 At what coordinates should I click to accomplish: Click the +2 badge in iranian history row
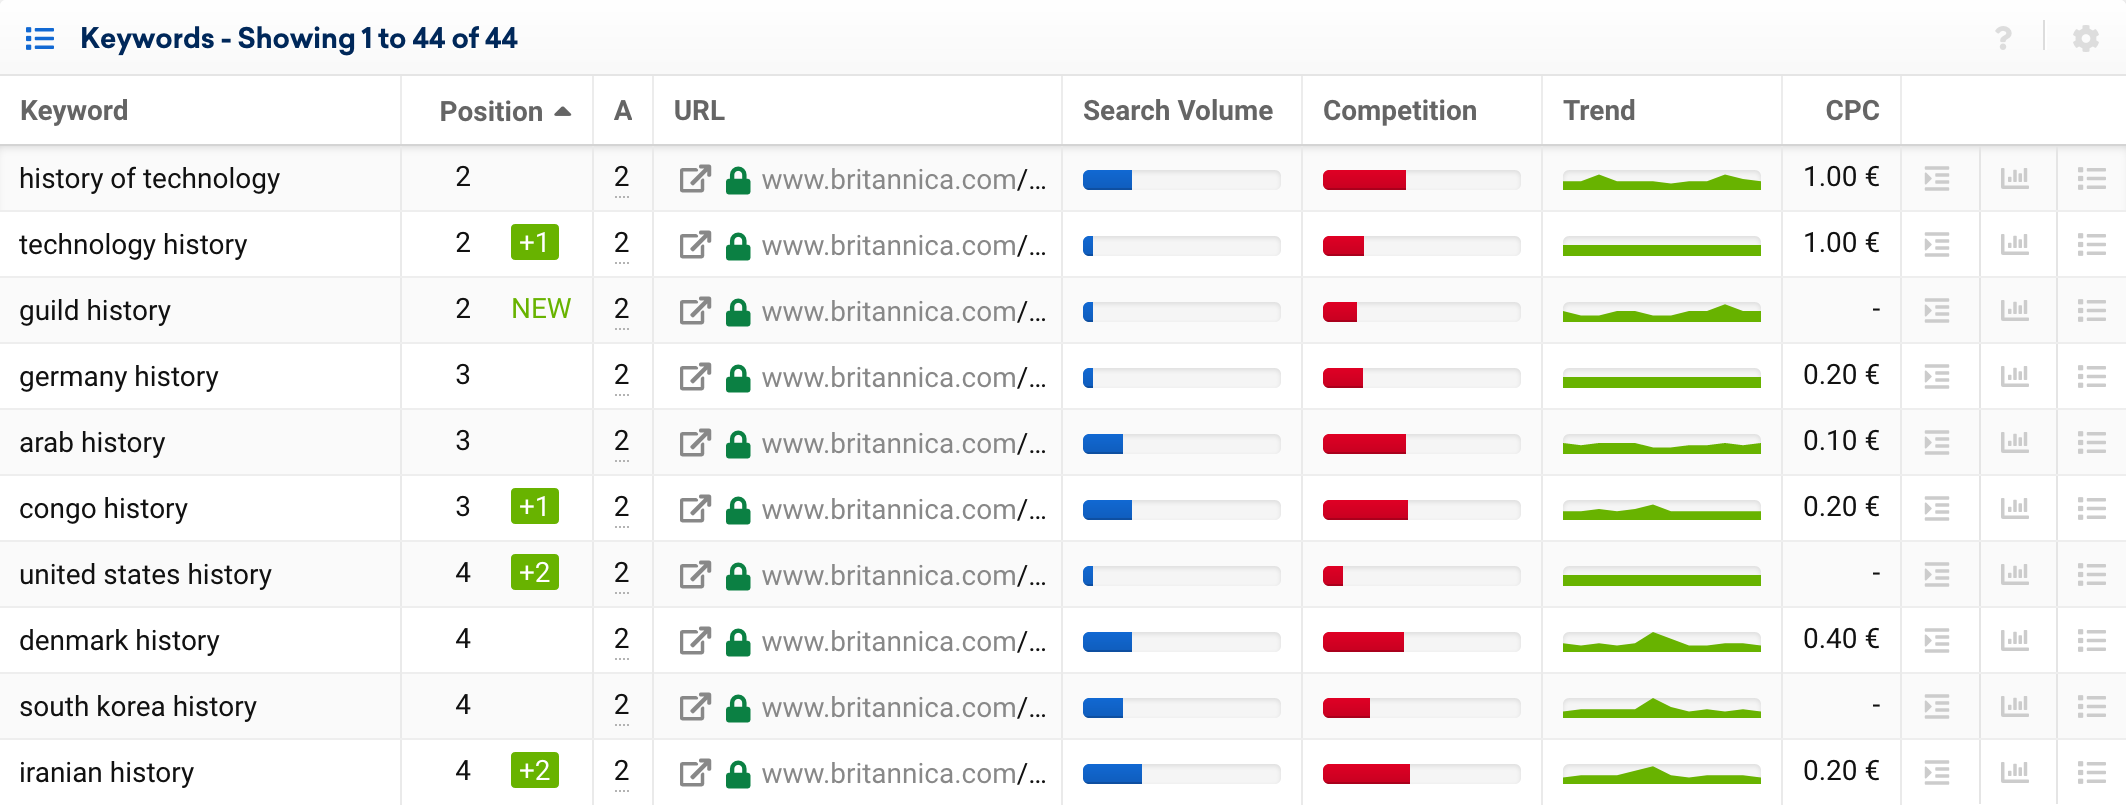tap(535, 771)
